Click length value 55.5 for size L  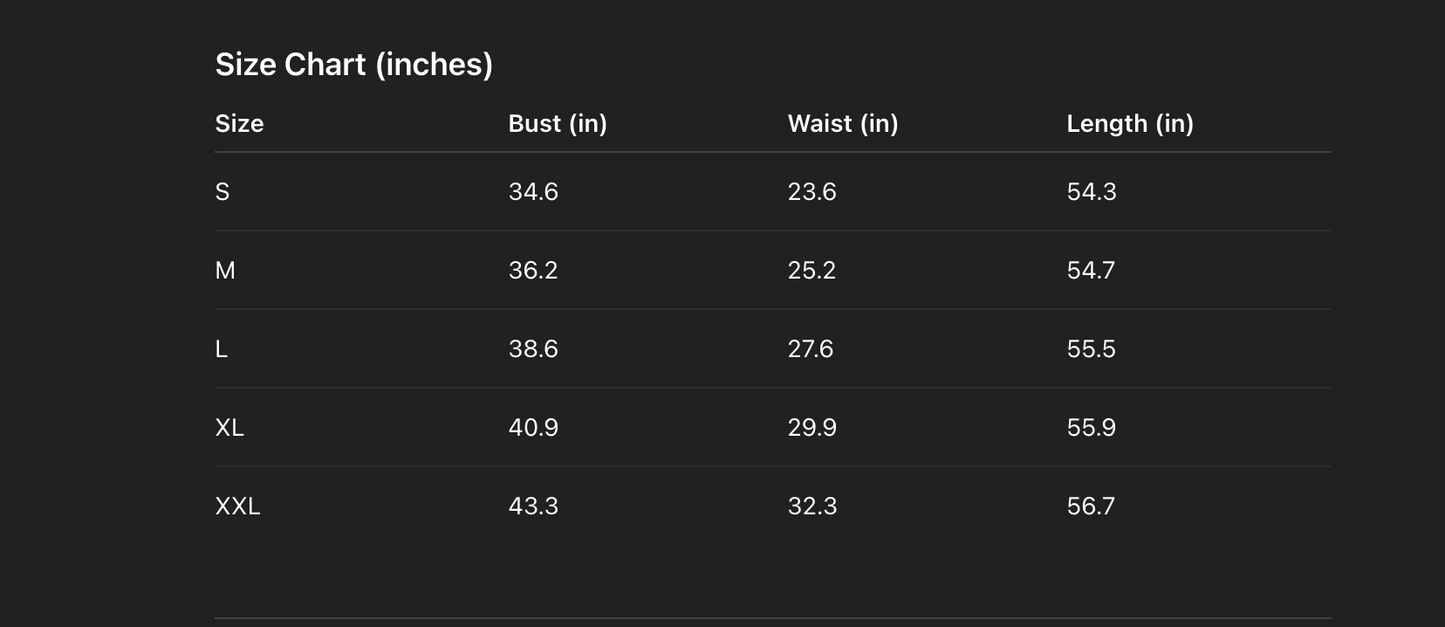1090,349
